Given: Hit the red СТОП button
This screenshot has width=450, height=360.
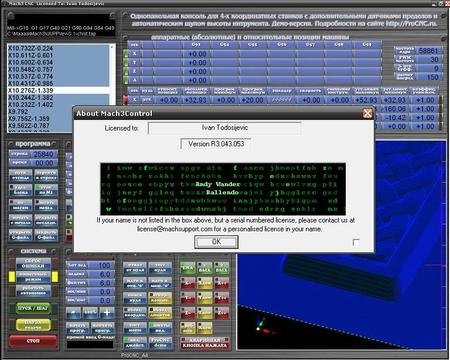Looking at the screenshot, I should click(x=33, y=341).
